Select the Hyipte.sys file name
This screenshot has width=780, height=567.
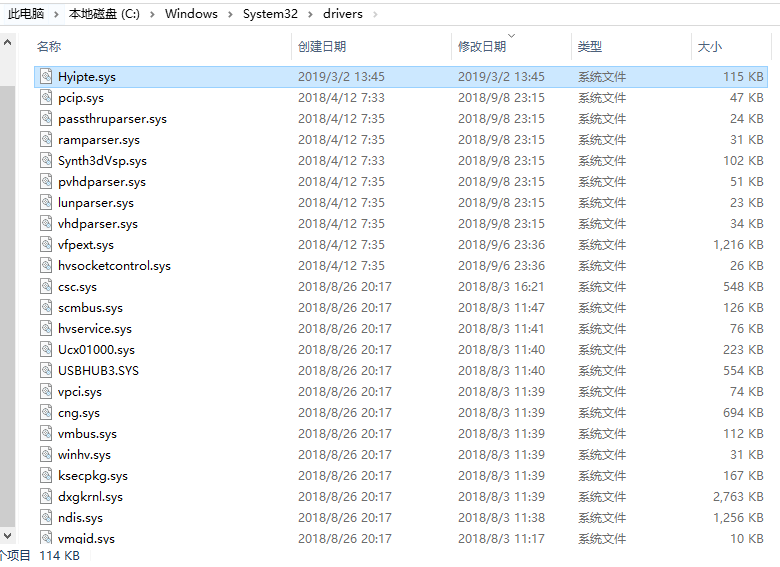[87, 77]
